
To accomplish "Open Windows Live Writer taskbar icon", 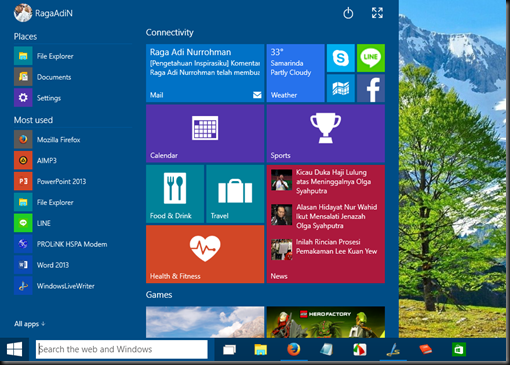I will [393, 350].
